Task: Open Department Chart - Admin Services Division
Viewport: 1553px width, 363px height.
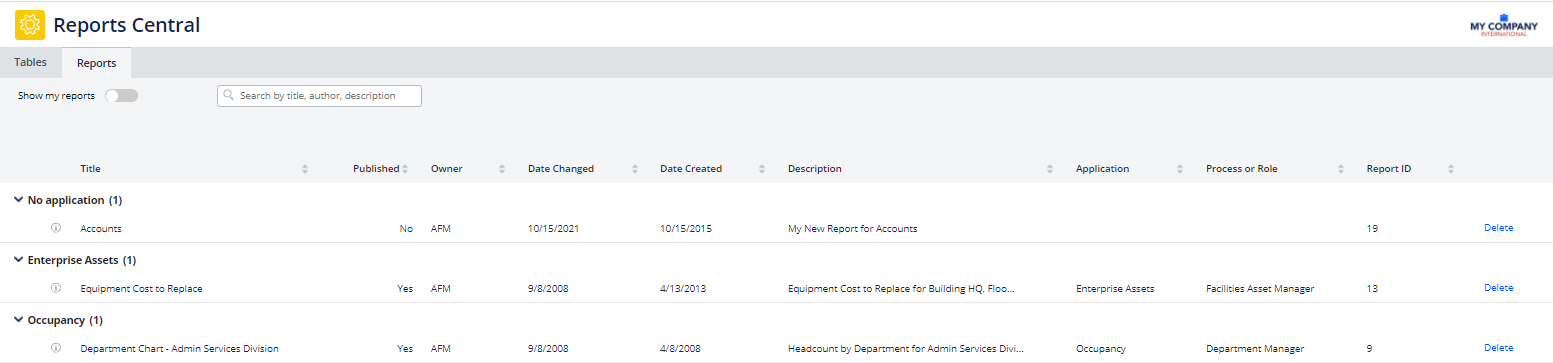Action: (179, 349)
